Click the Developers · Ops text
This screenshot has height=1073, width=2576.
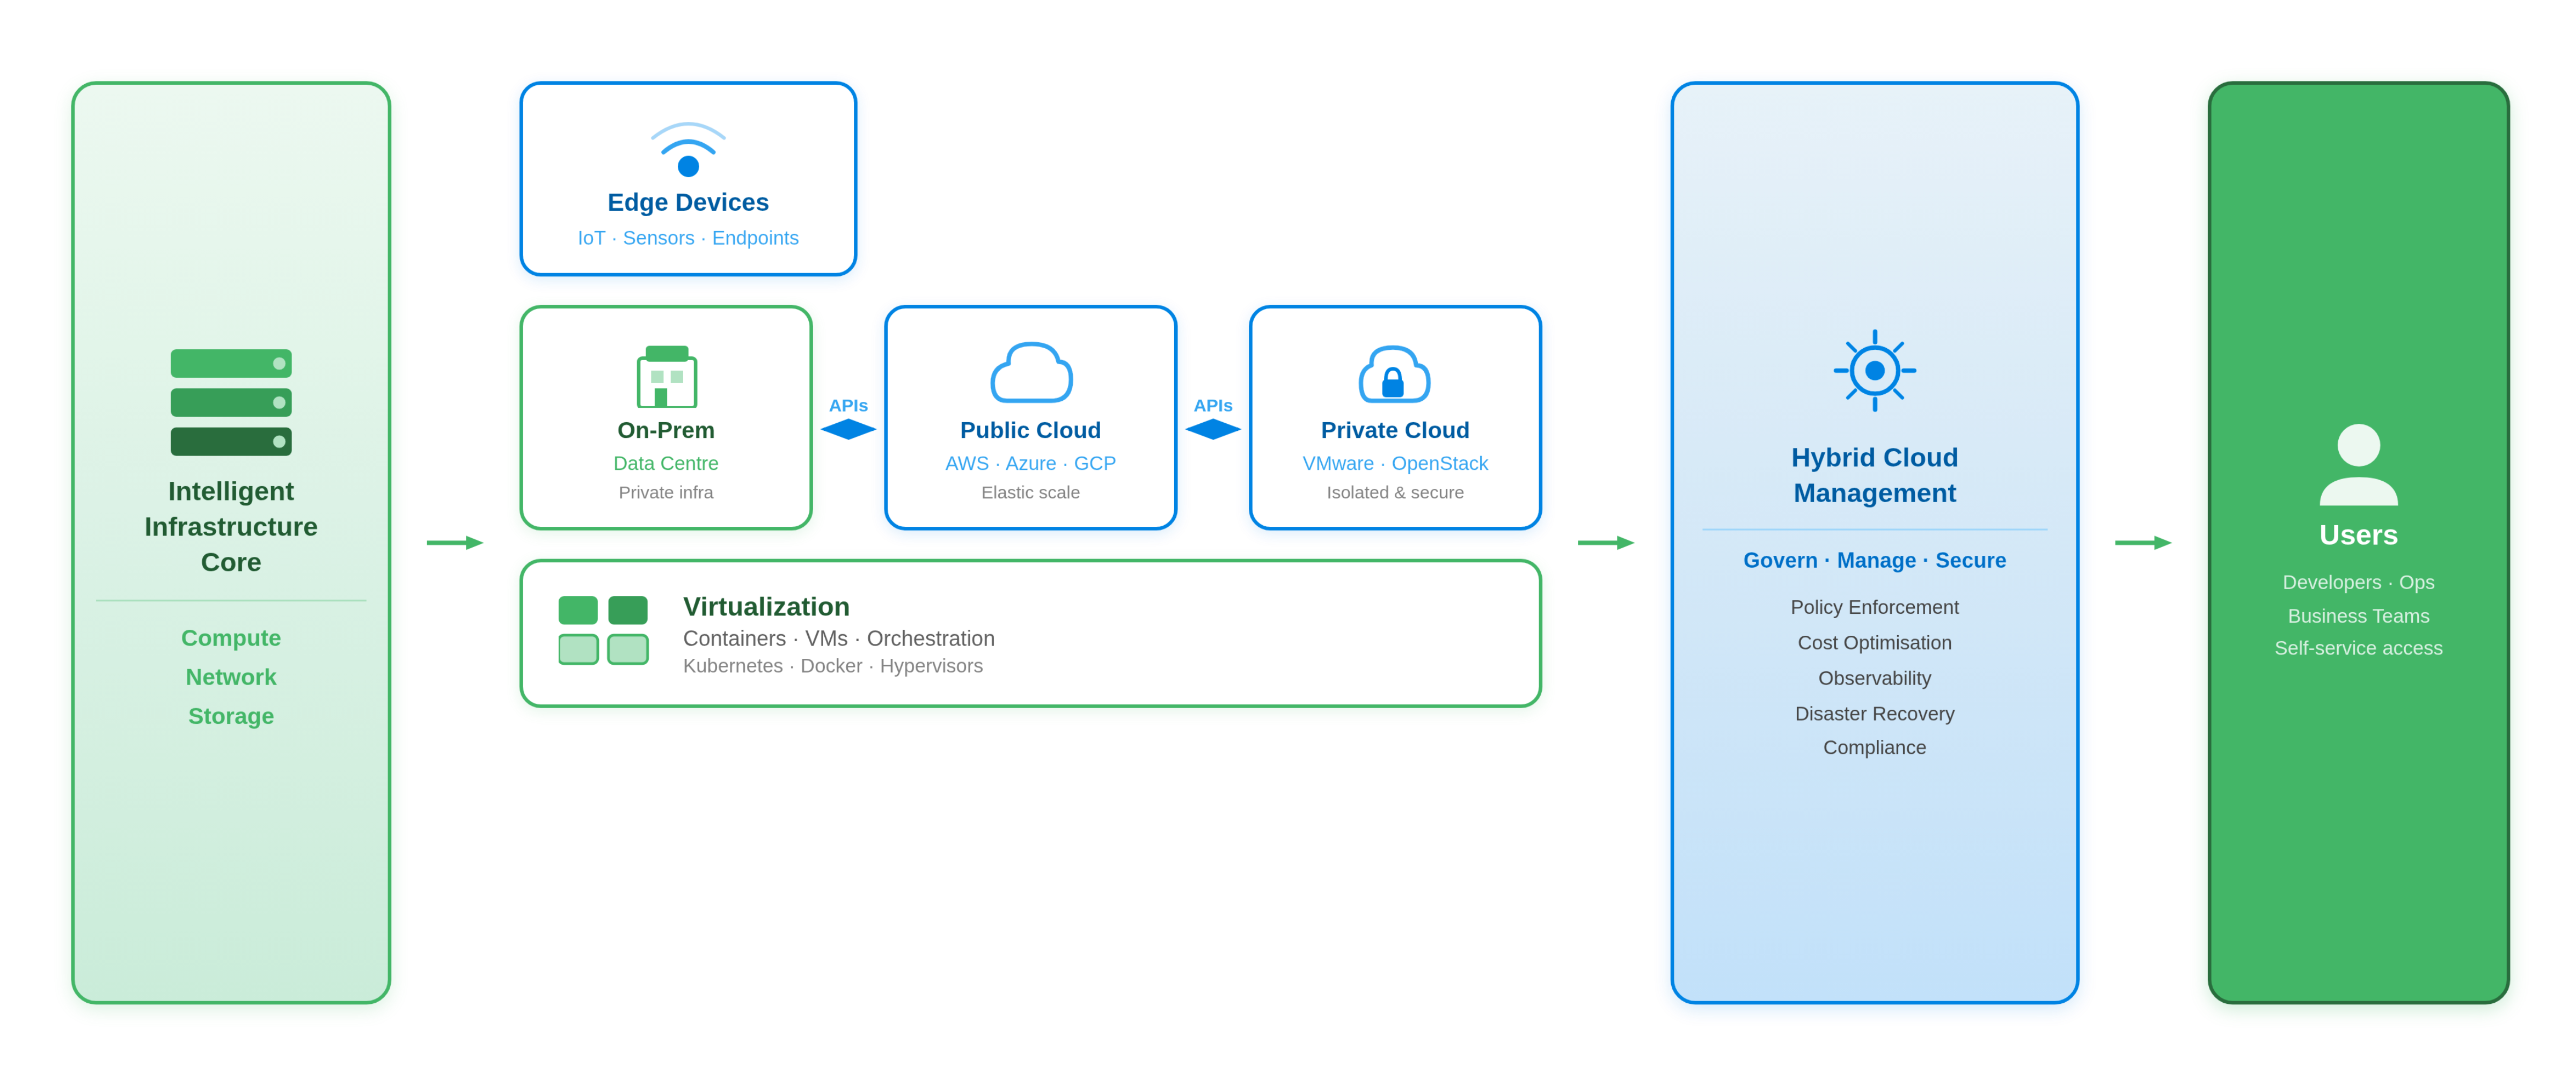tap(2358, 582)
